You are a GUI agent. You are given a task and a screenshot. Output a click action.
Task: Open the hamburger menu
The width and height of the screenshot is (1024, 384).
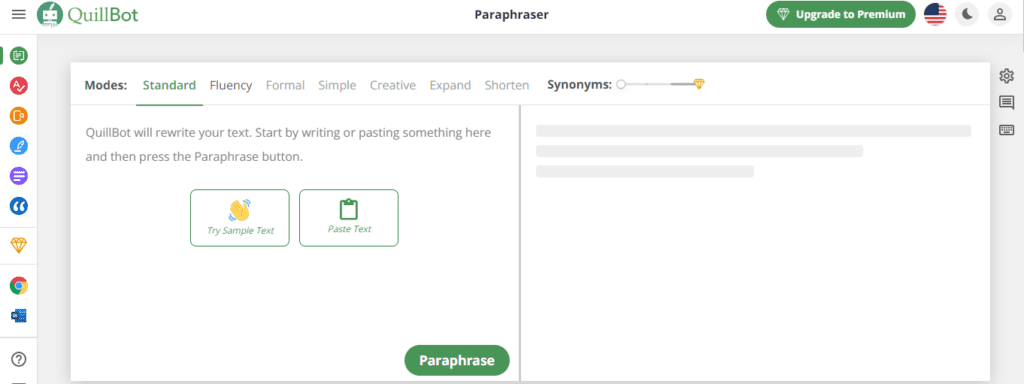(19, 14)
